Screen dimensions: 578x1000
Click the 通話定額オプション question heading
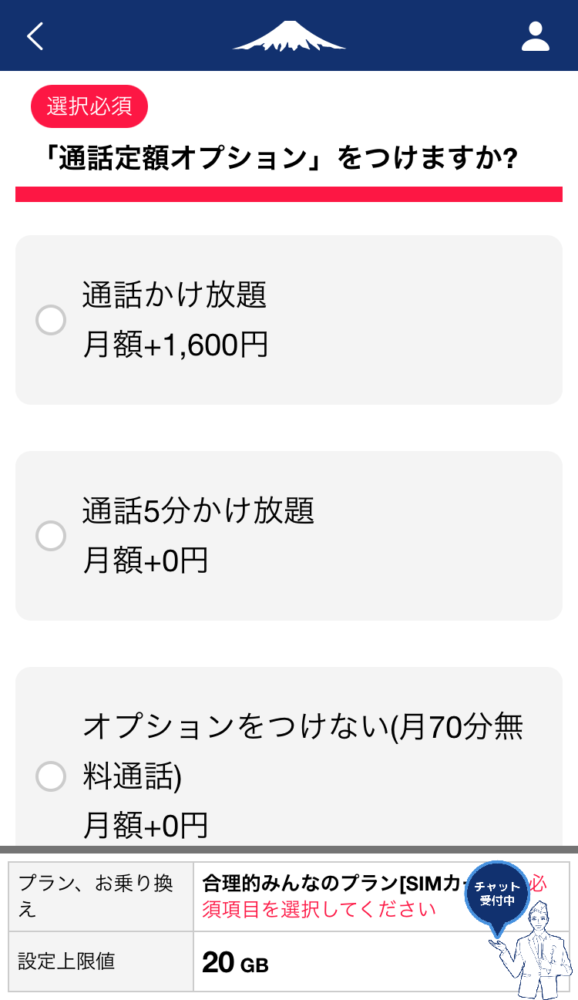pyautogui.click(x=281, y=158)
